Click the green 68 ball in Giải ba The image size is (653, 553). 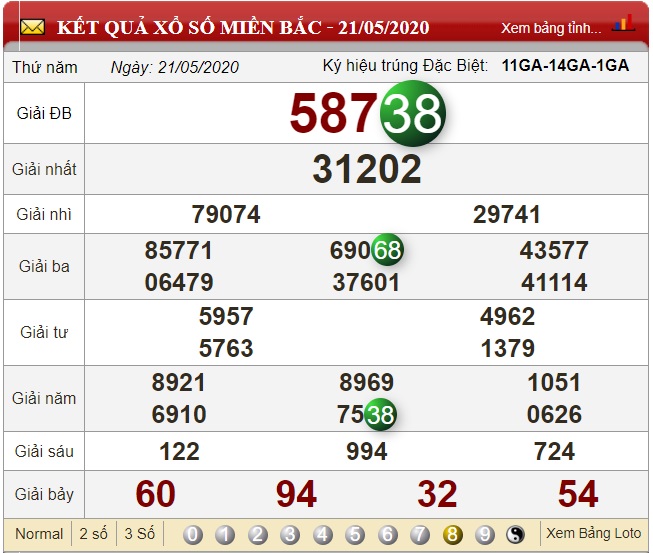coord(387,250)
